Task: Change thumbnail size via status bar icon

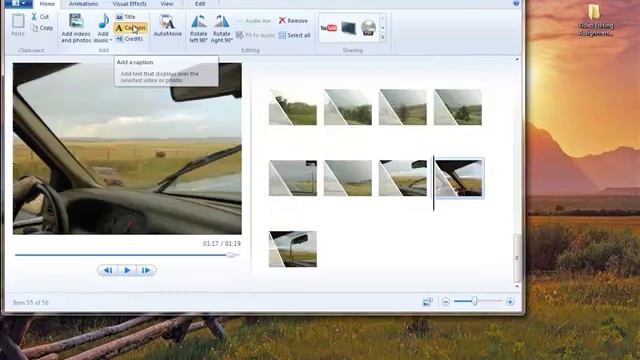Action: coord(427,302)
